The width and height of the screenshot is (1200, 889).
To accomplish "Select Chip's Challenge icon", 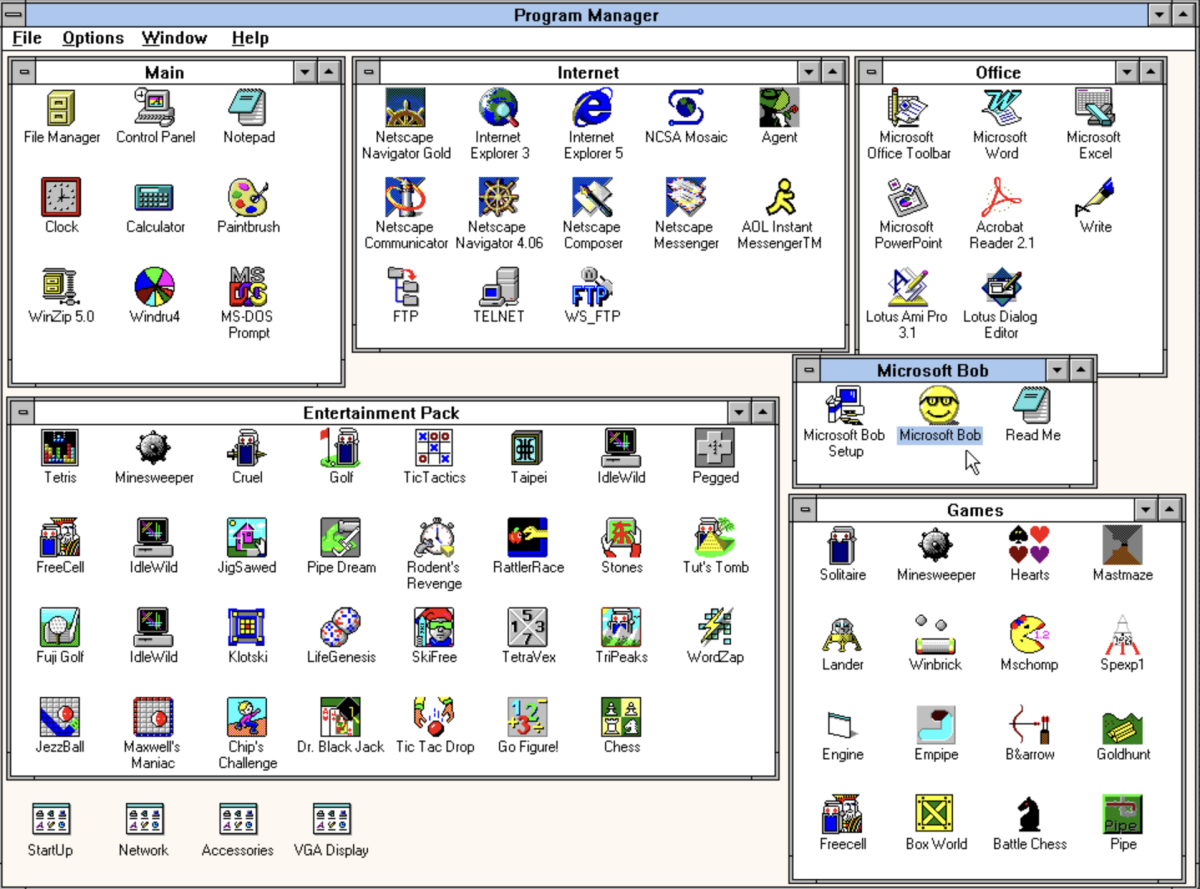I will pos(247,718).
